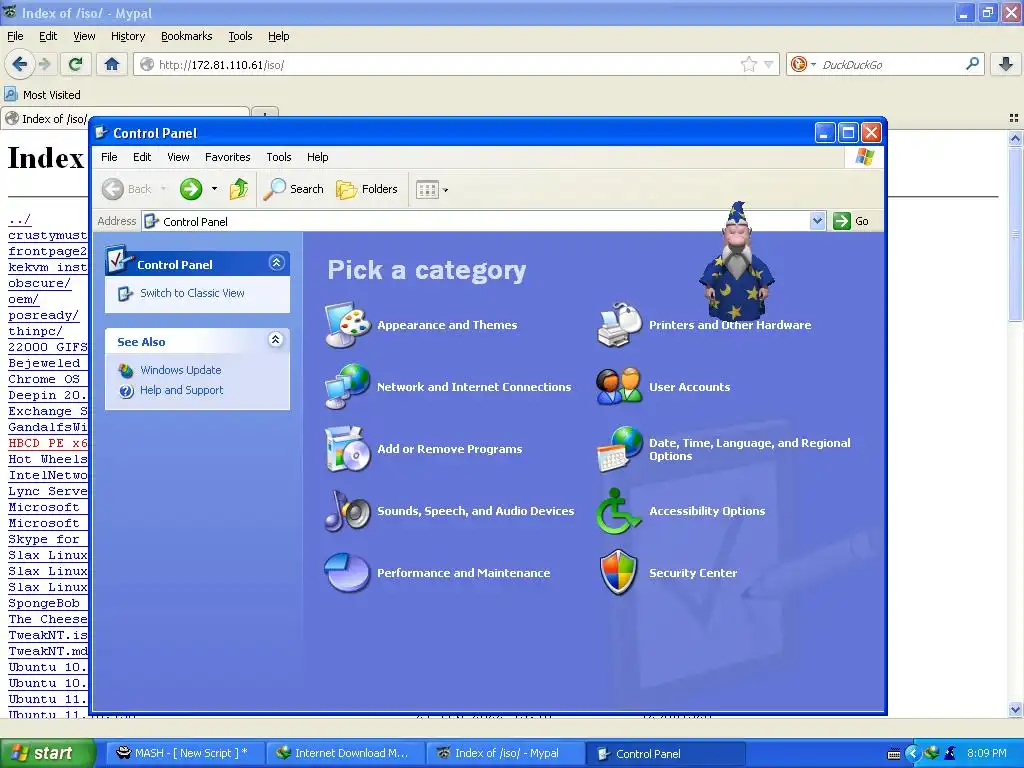Open Control Panel Tools menu

point(279,157)
